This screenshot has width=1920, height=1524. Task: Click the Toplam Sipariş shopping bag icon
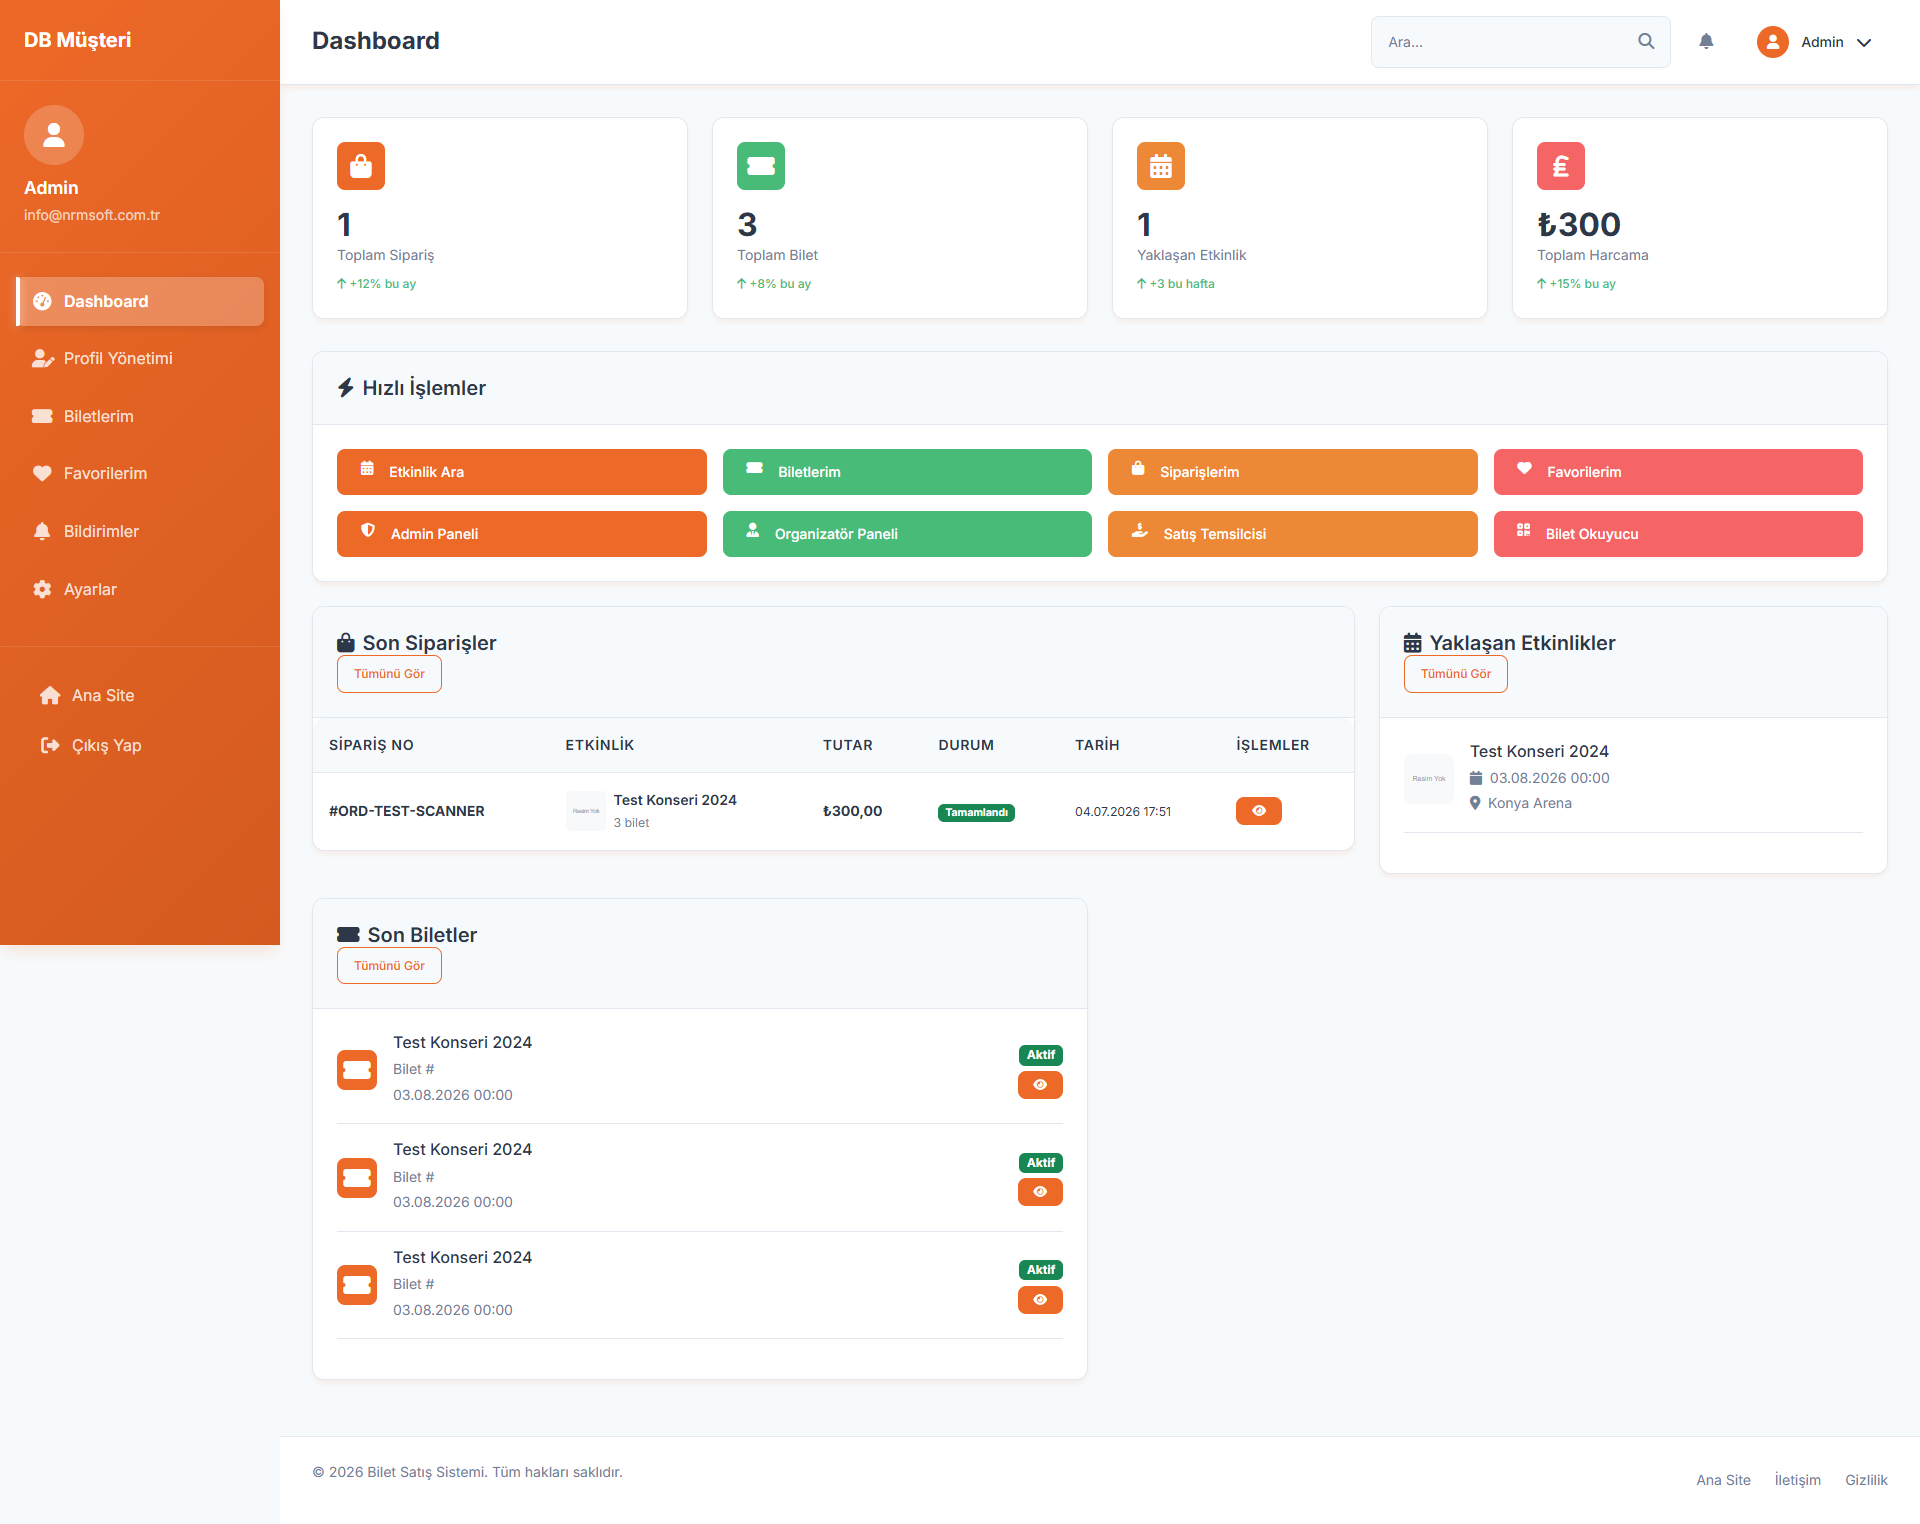(x=361, y=166)
